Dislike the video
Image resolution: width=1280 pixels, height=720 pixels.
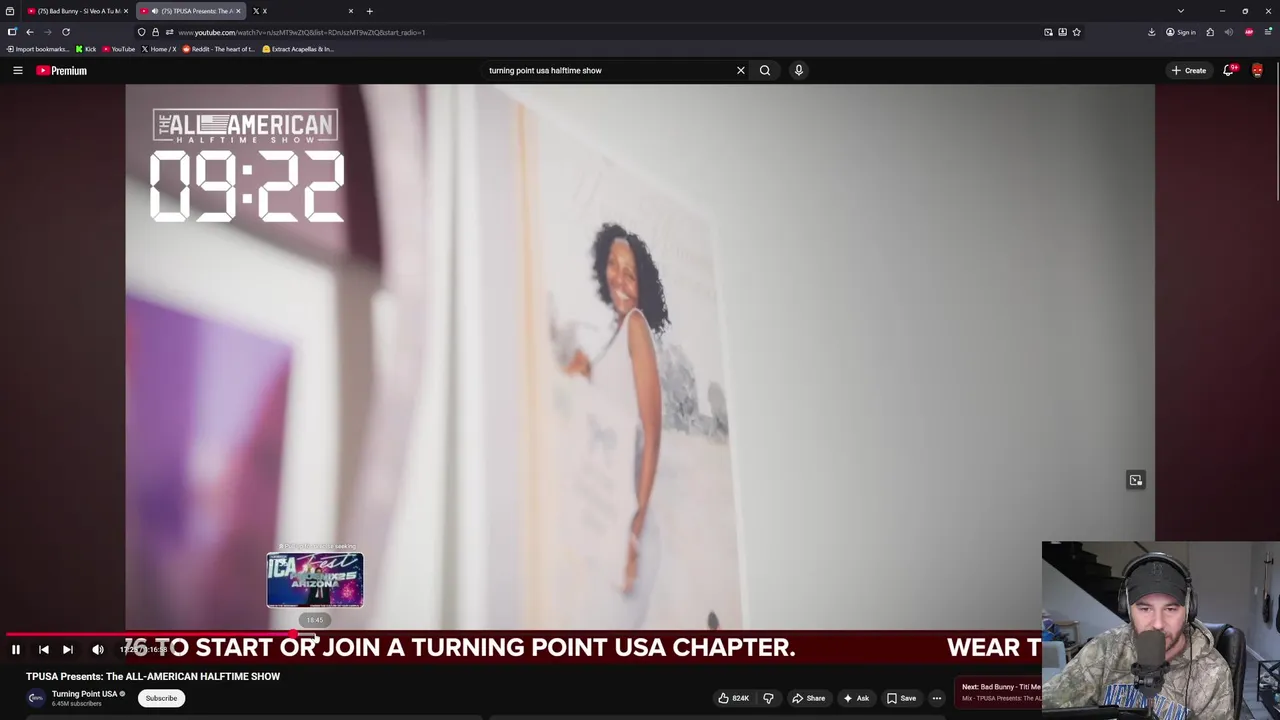click(x=768, y=698)
